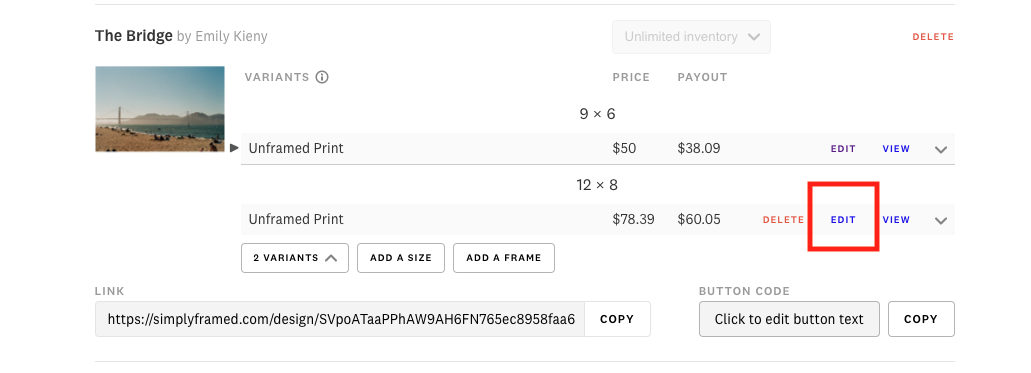Edit the 12 × 8 Unframed Print variant
The width and height of the screenshot is (1031, 373).
click(x=843, y=220)
